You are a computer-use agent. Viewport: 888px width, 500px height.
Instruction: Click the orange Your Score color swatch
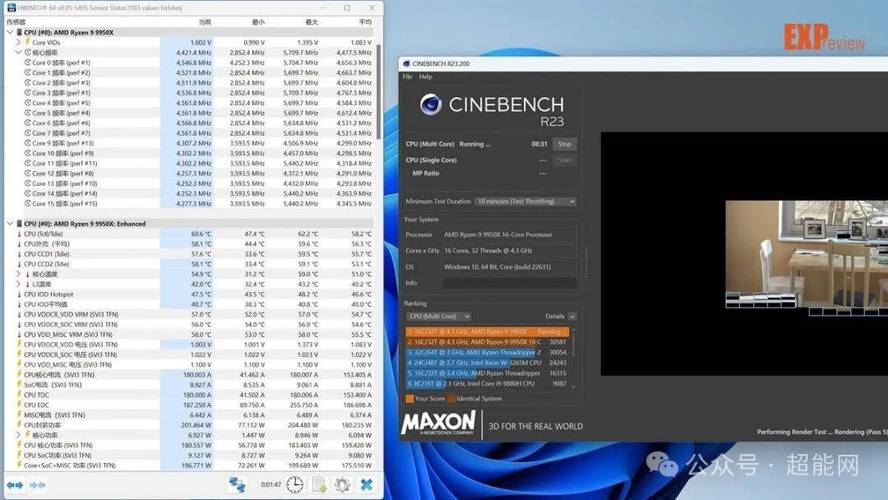click(x=409, y=399)
